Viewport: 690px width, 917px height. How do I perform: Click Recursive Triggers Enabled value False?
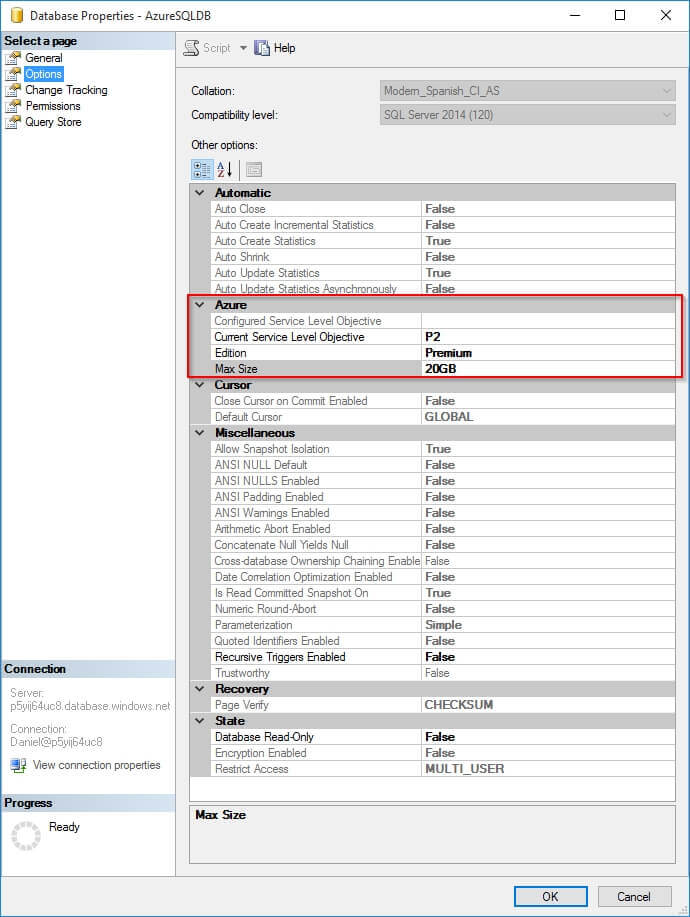coord(440,657)
